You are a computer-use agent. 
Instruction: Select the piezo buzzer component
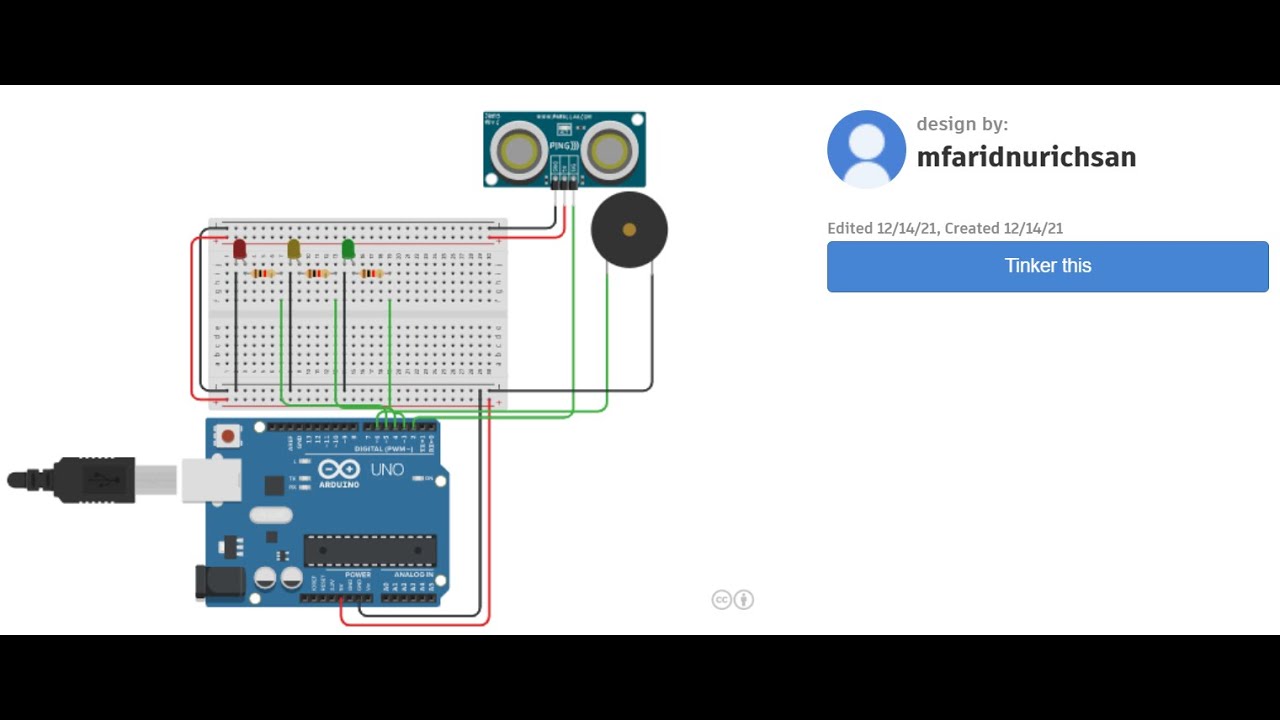(x=629, y=230)
